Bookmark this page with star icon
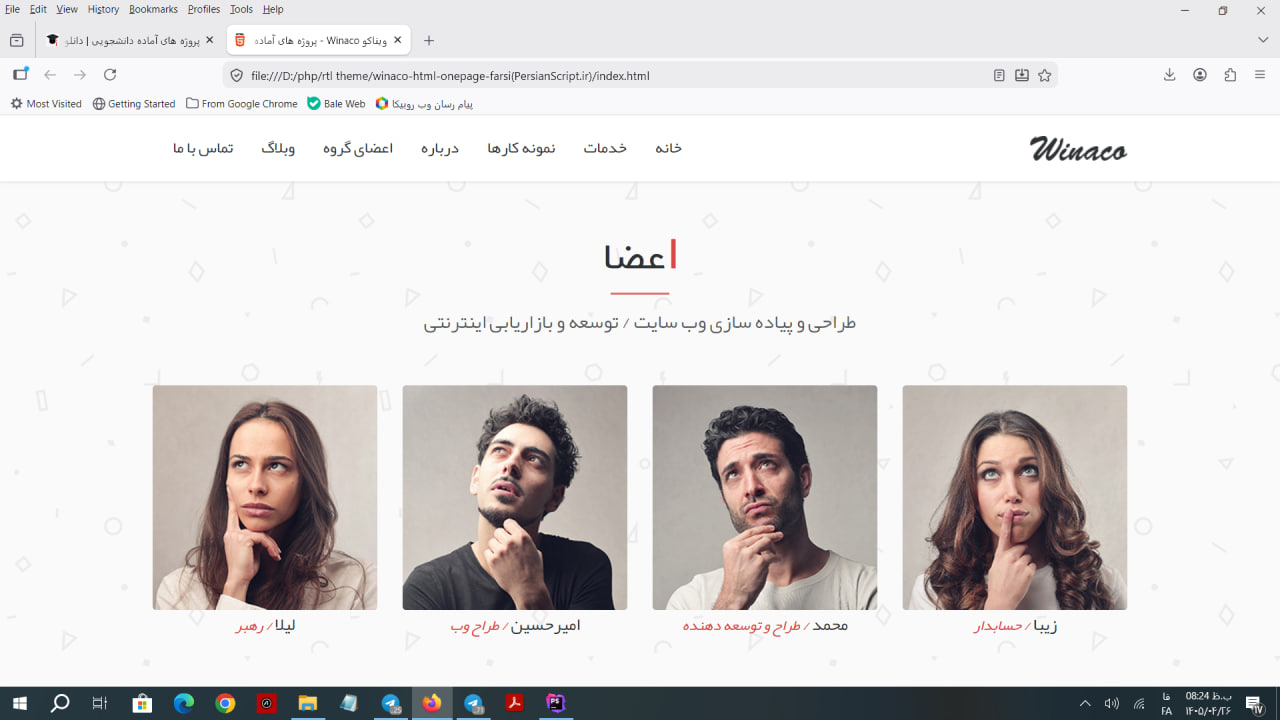 [1045, 75]
